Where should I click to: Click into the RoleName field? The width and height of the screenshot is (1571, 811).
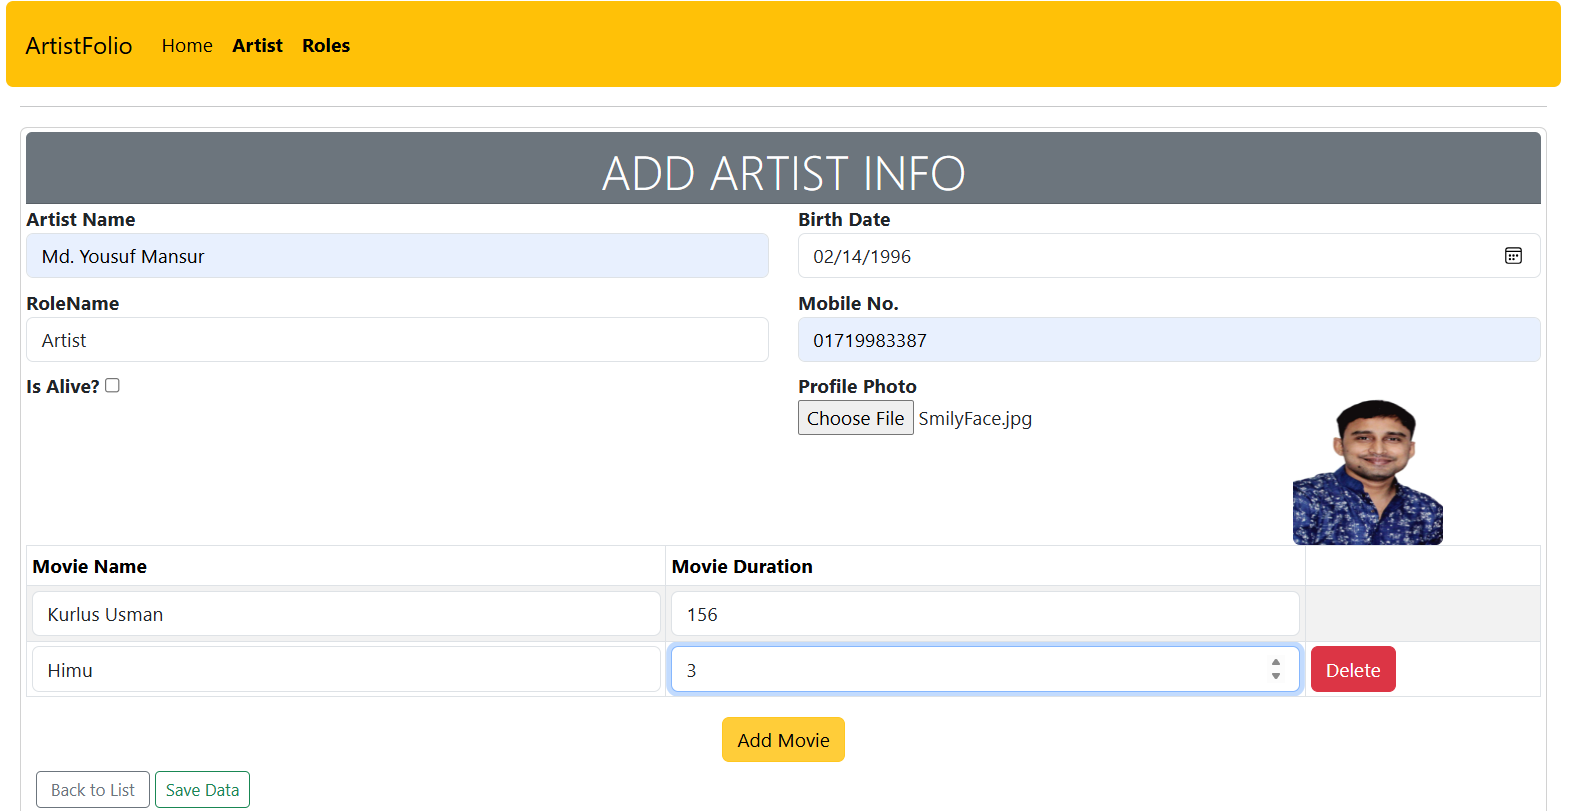tap(397, 340)
